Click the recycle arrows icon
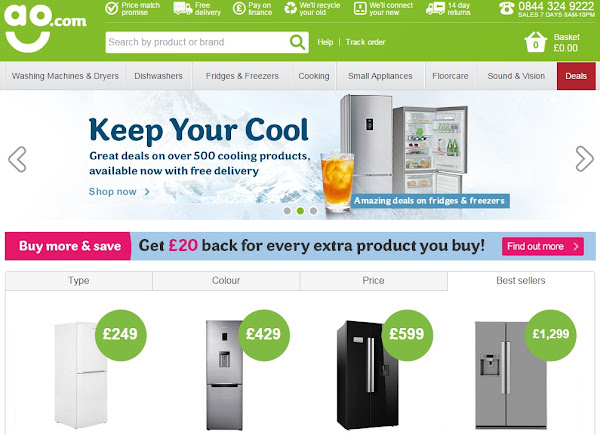 tap(290, 8)
